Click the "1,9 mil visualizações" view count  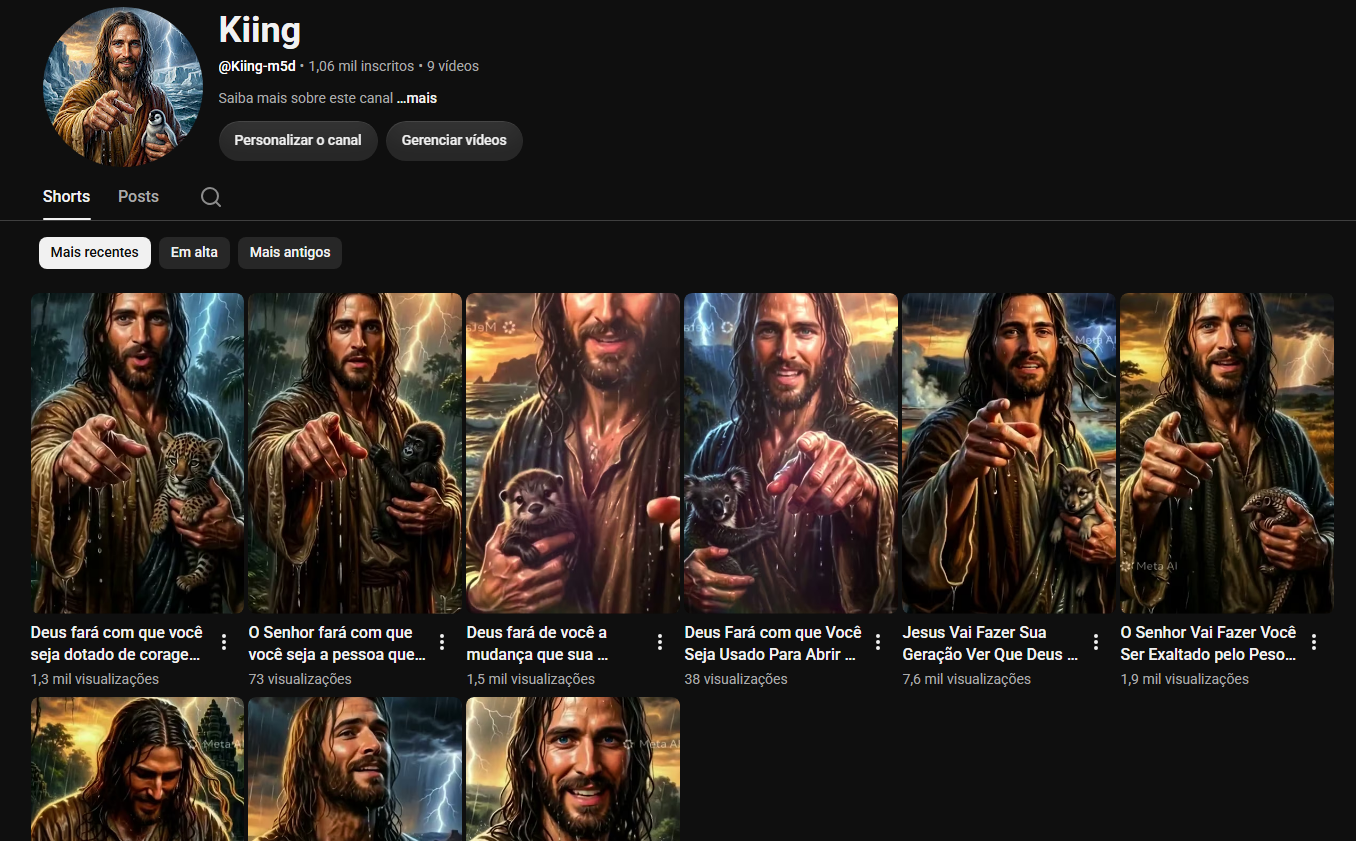coord(1185,679)
